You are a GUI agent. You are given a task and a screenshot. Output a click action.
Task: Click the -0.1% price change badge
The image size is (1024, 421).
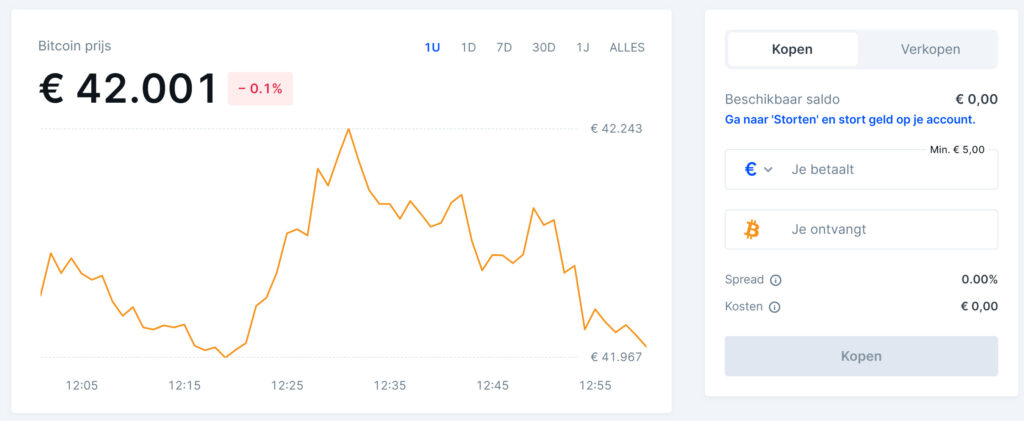(260, 89)
